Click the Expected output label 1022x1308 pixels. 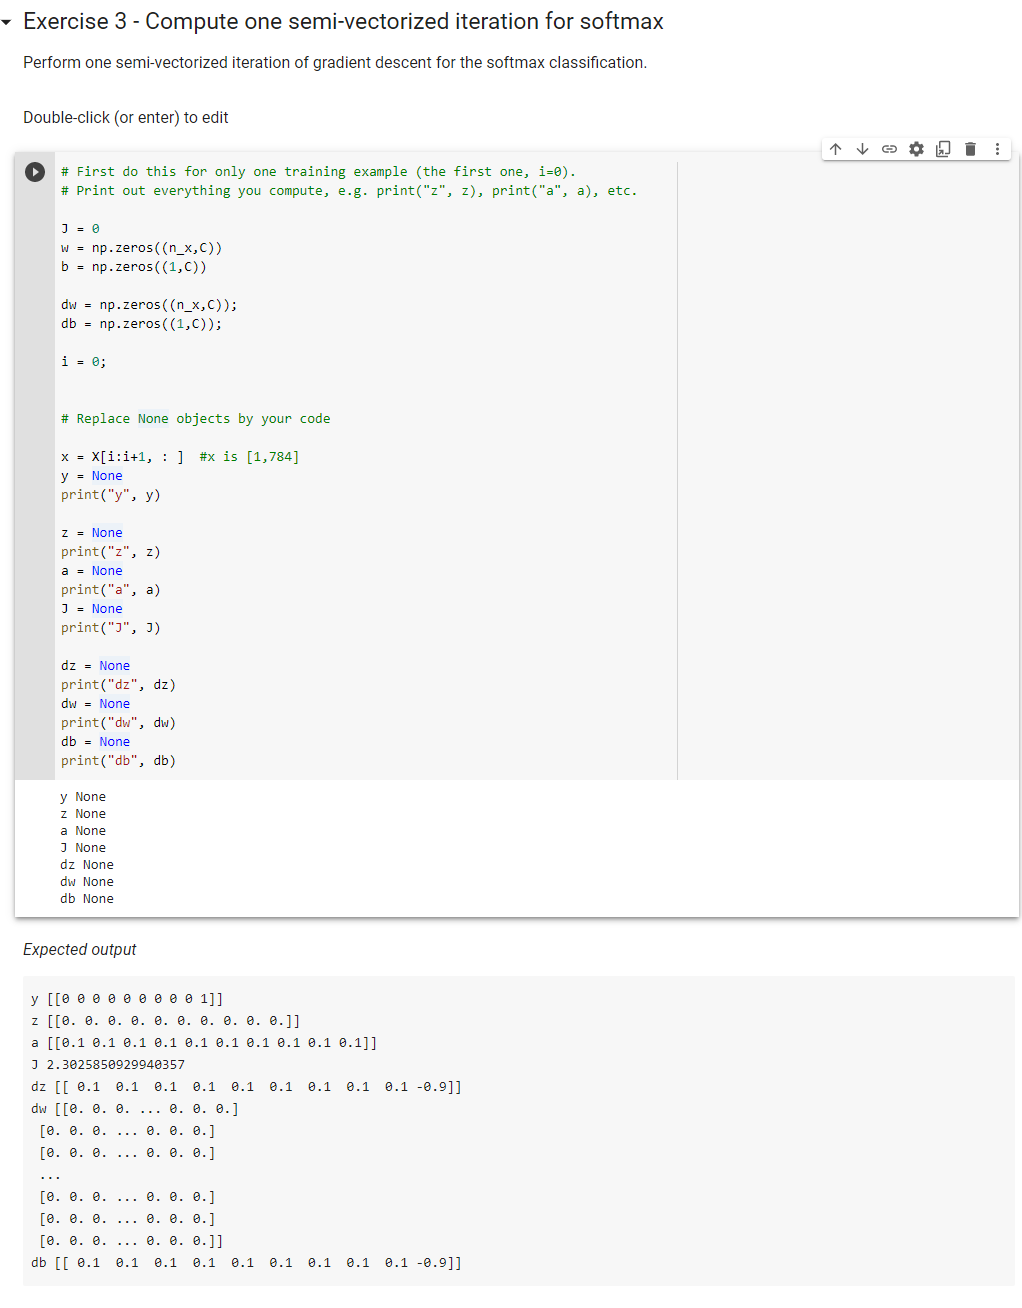tap(79, 949)
